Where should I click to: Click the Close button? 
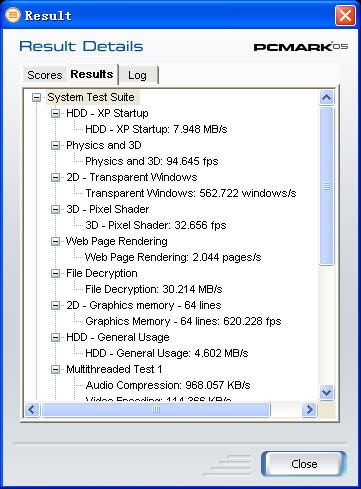pos(304,464)
